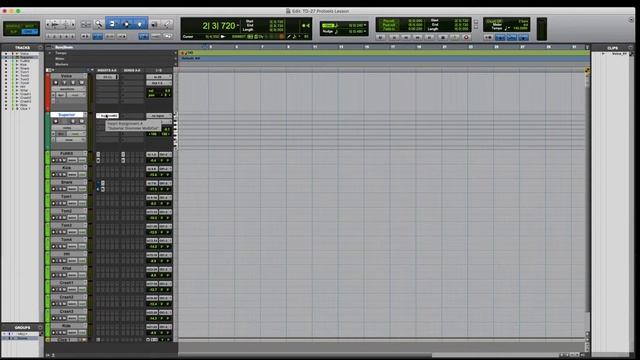Expand the Tempo ruler triangle
Viewport: 640px width, 360px height.
[x=50, y=53]
